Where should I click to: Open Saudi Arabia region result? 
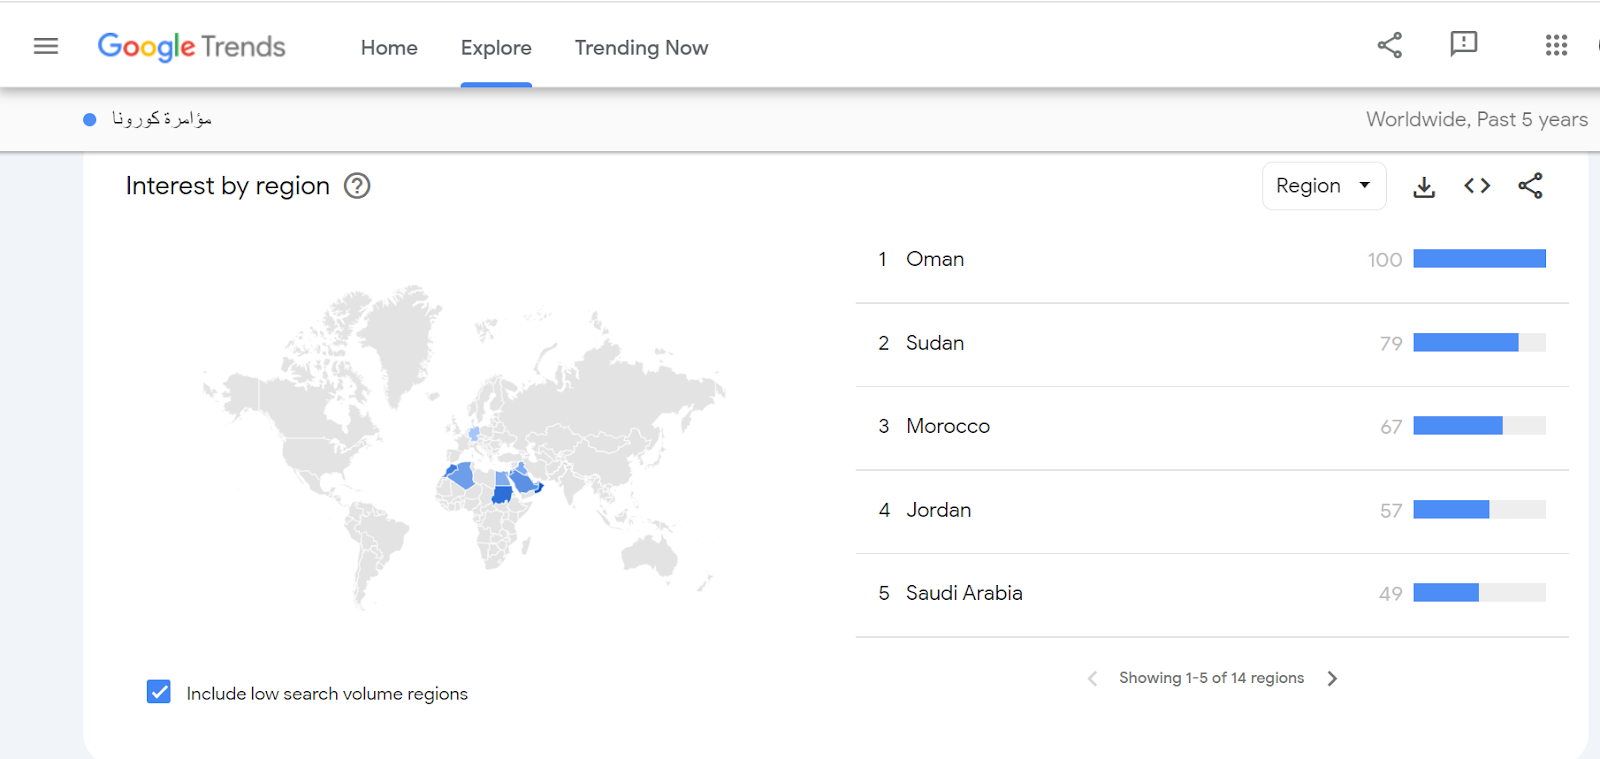tap(964, 593)
